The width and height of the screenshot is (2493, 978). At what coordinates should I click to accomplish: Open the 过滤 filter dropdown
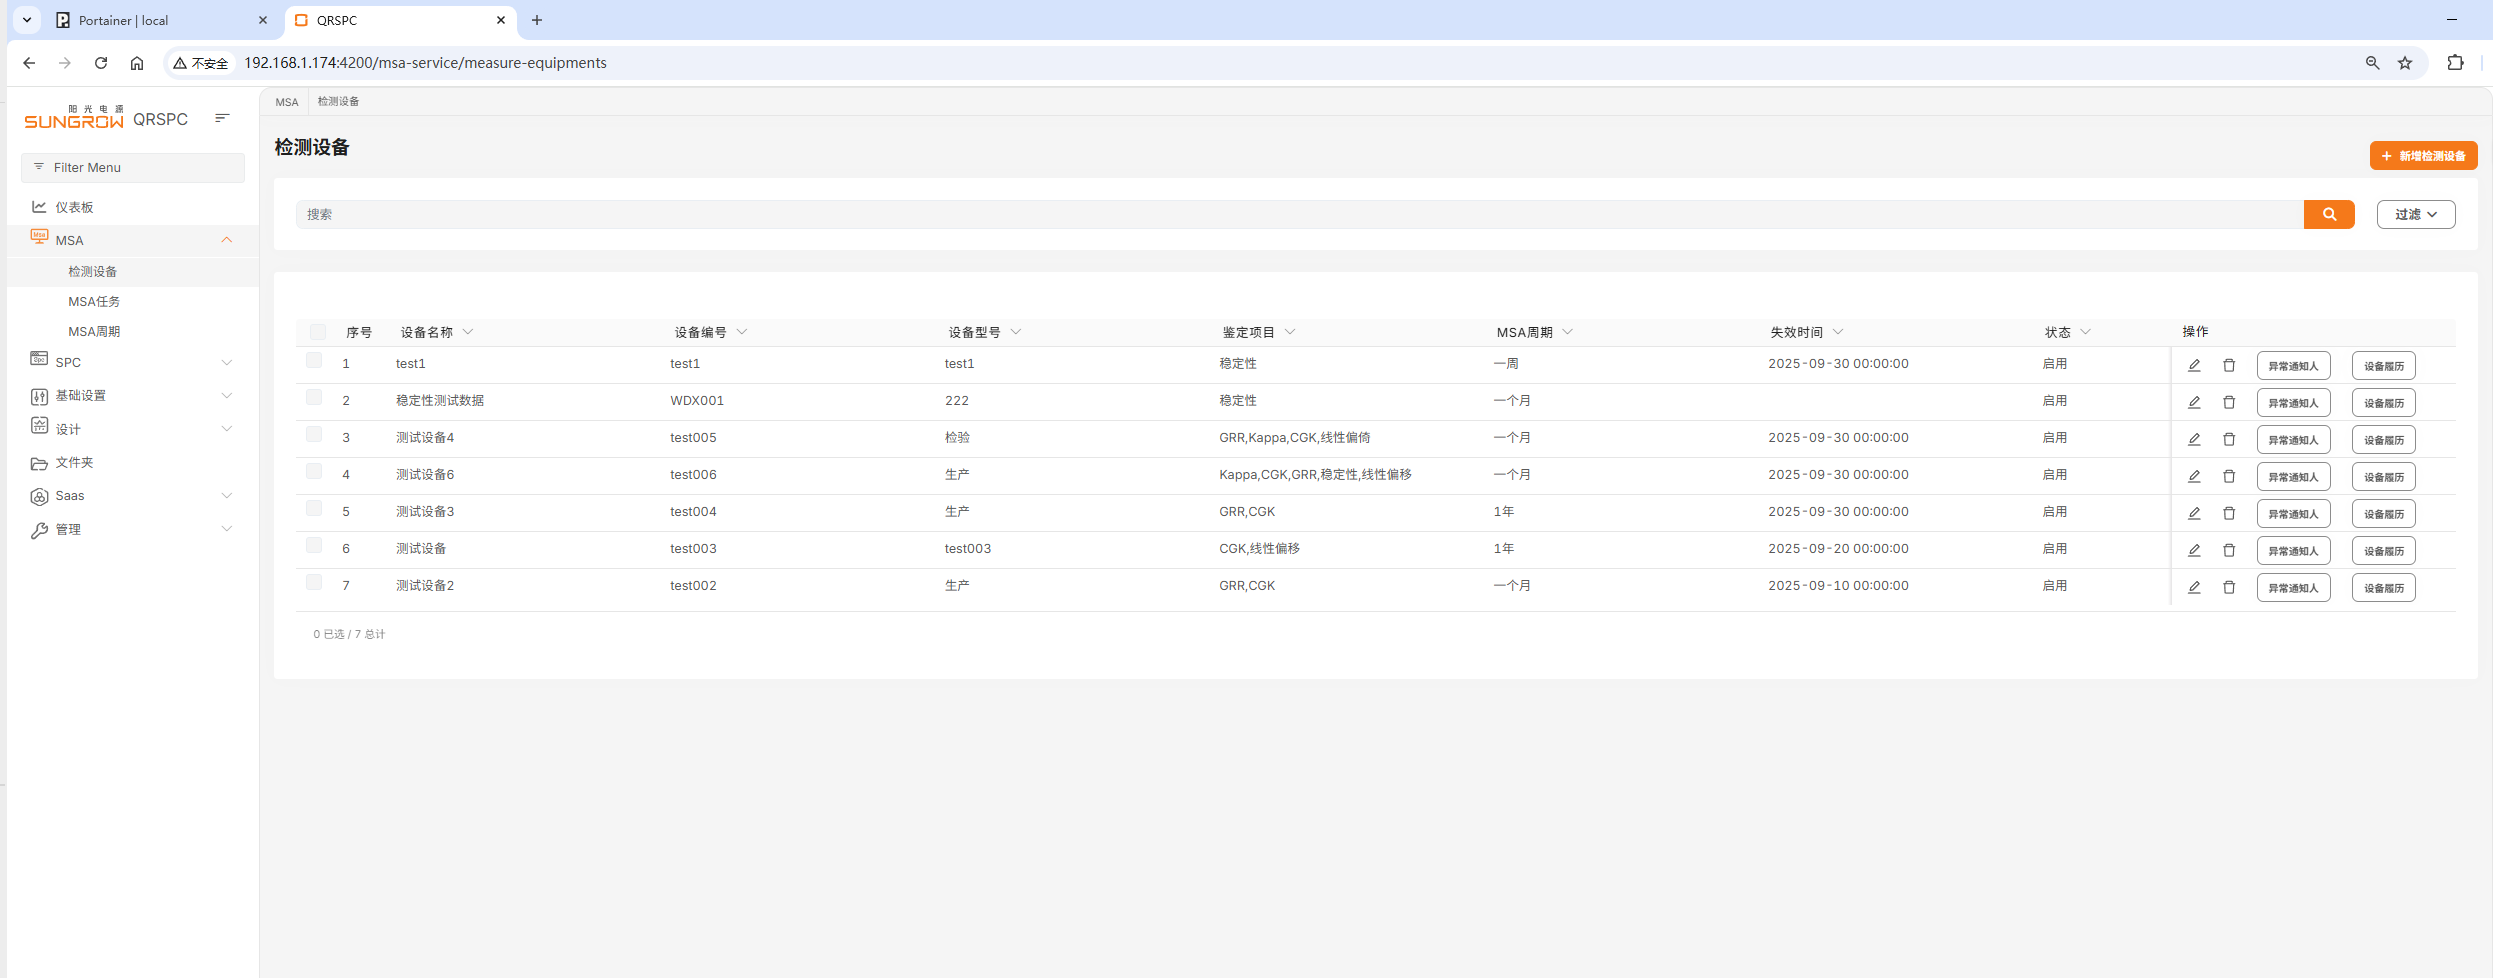point(2415,214)
